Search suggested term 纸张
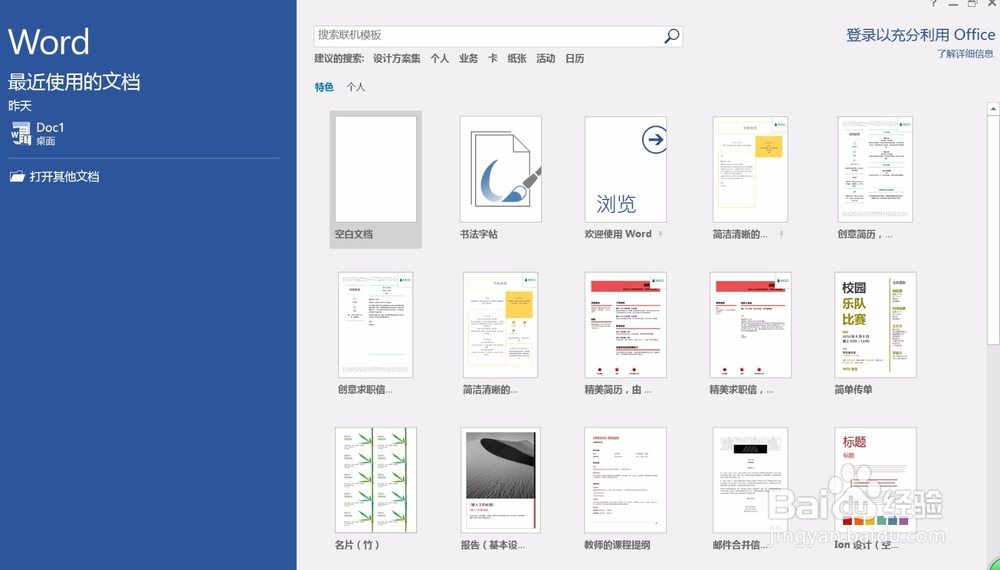Viewport: 1000px width, 570px height. [517, 59]
